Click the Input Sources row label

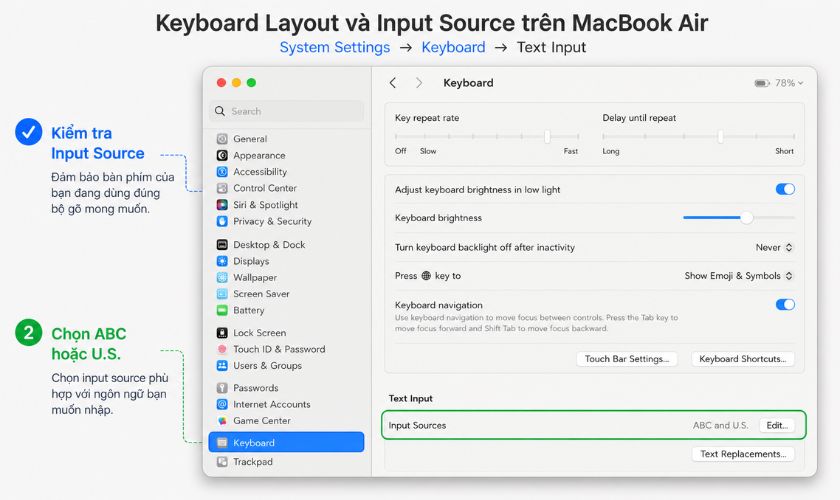click(x=417, y=426)
